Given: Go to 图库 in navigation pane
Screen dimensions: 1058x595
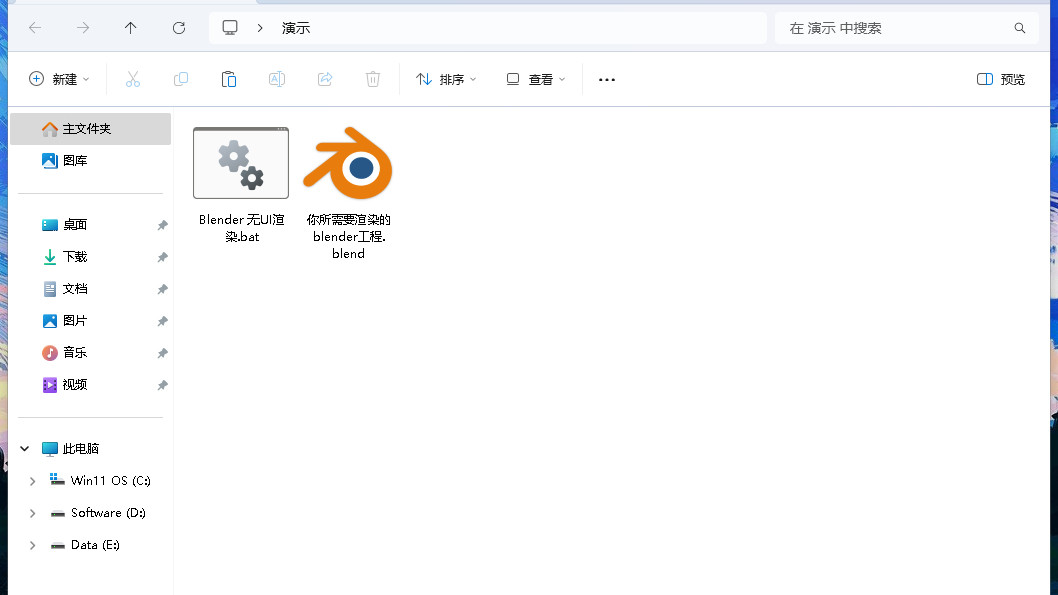Looking at the screenshot, I should pyautogui.click(x=75, y=160).
